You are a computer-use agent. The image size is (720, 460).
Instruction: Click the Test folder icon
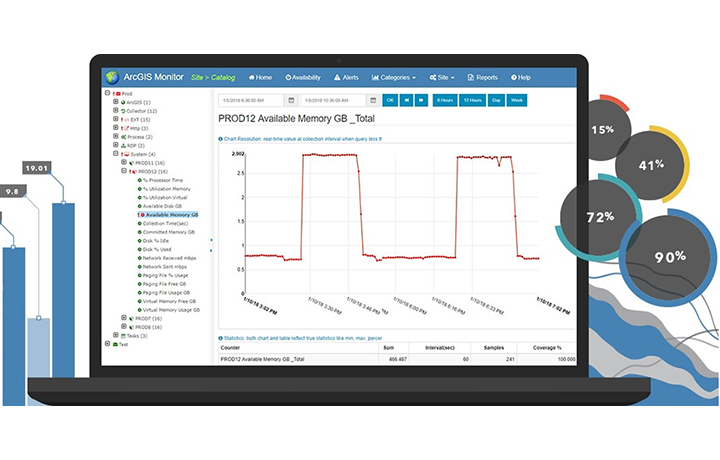[x=115, y=344]
